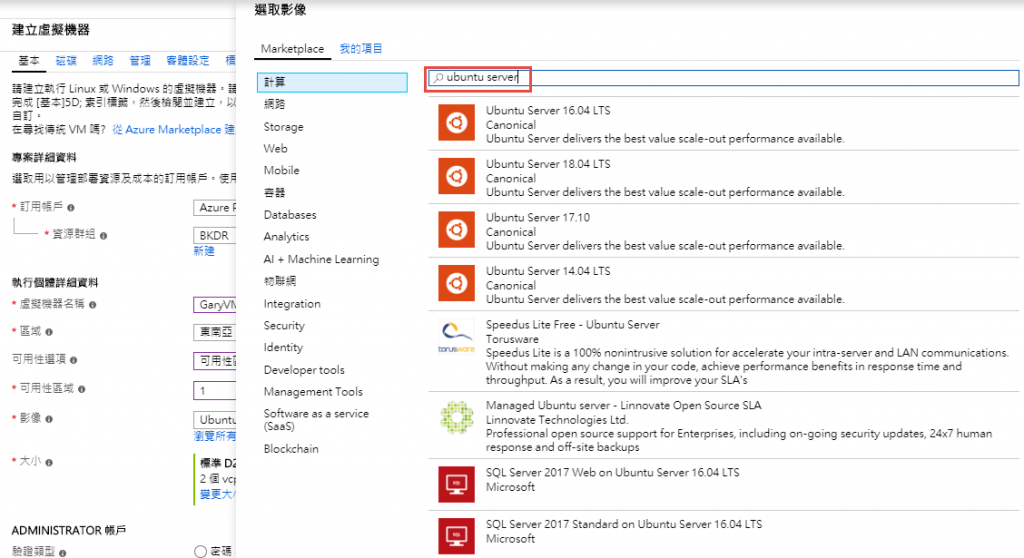Click the 瀏覽所有 images link

[x=215, y=436]
